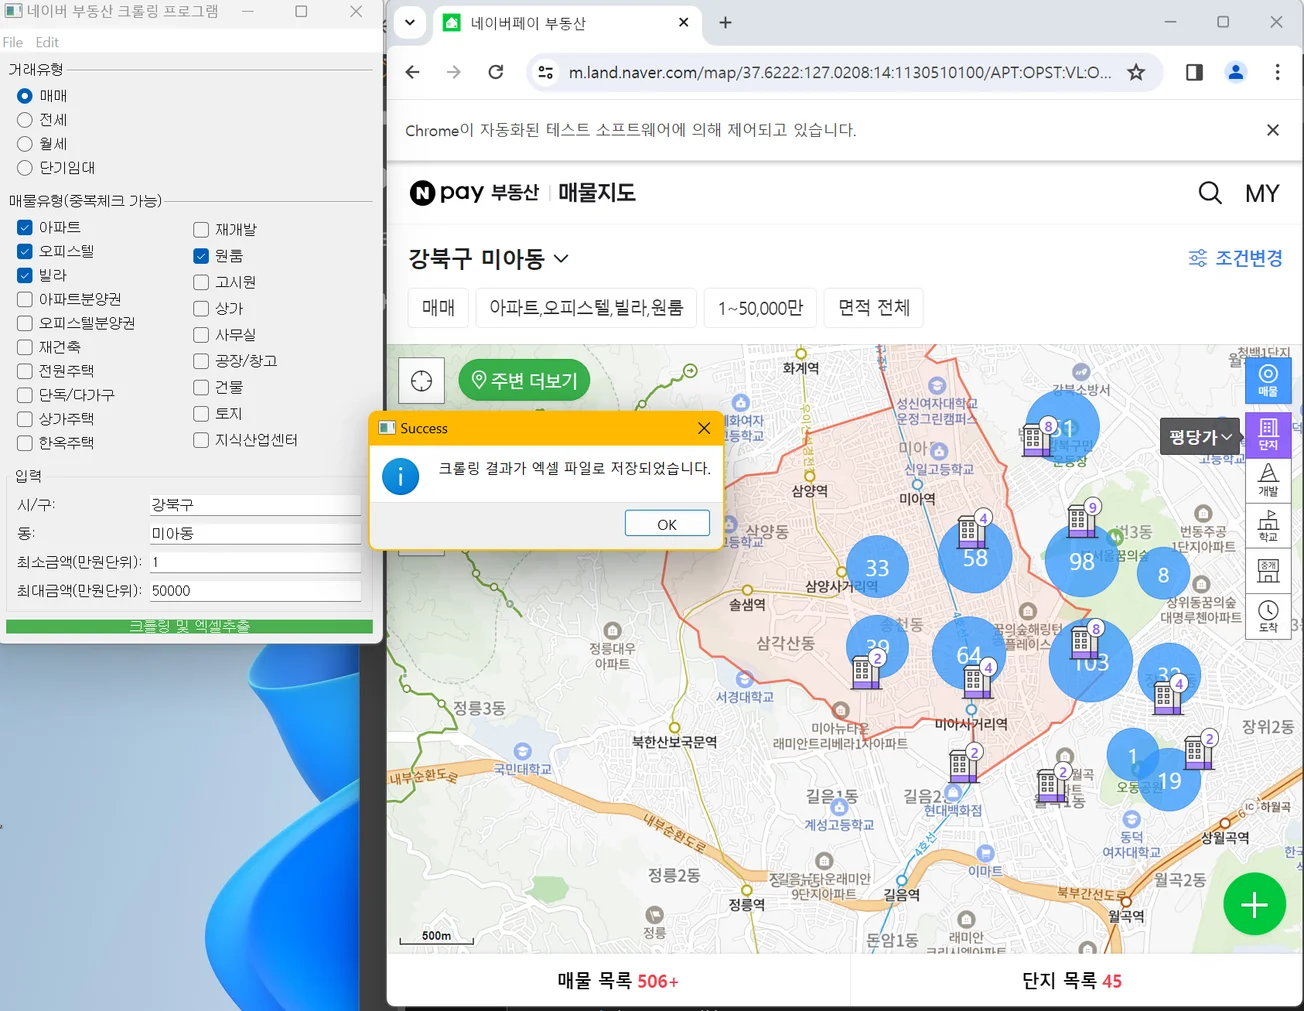The height and width of the screenshot is (1011, 1304).
Task: Center map on current location icon
Action: pyautogui.click(x=421, y=381)
